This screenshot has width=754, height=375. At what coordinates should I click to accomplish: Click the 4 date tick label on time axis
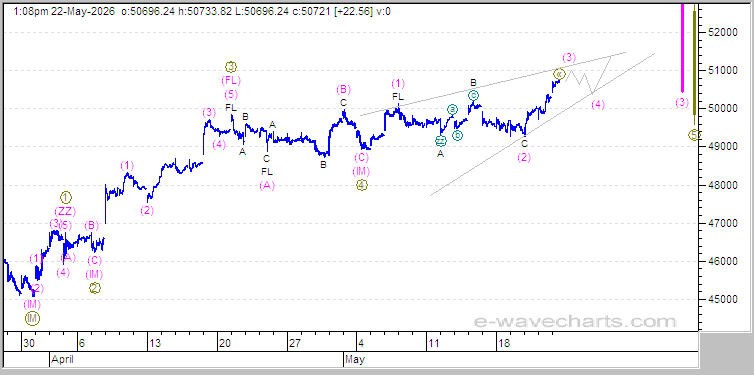pos(362,344)
